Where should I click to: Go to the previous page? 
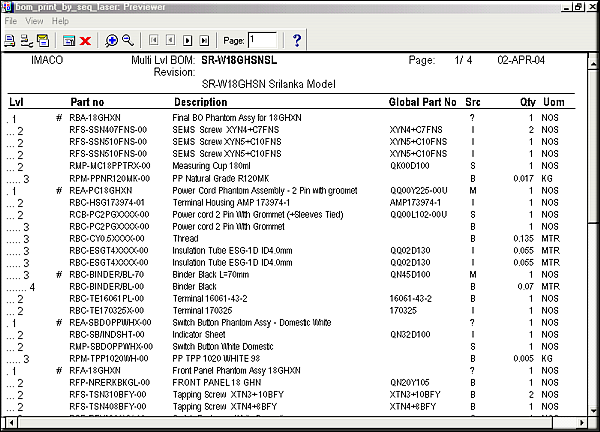click(171, 40)
